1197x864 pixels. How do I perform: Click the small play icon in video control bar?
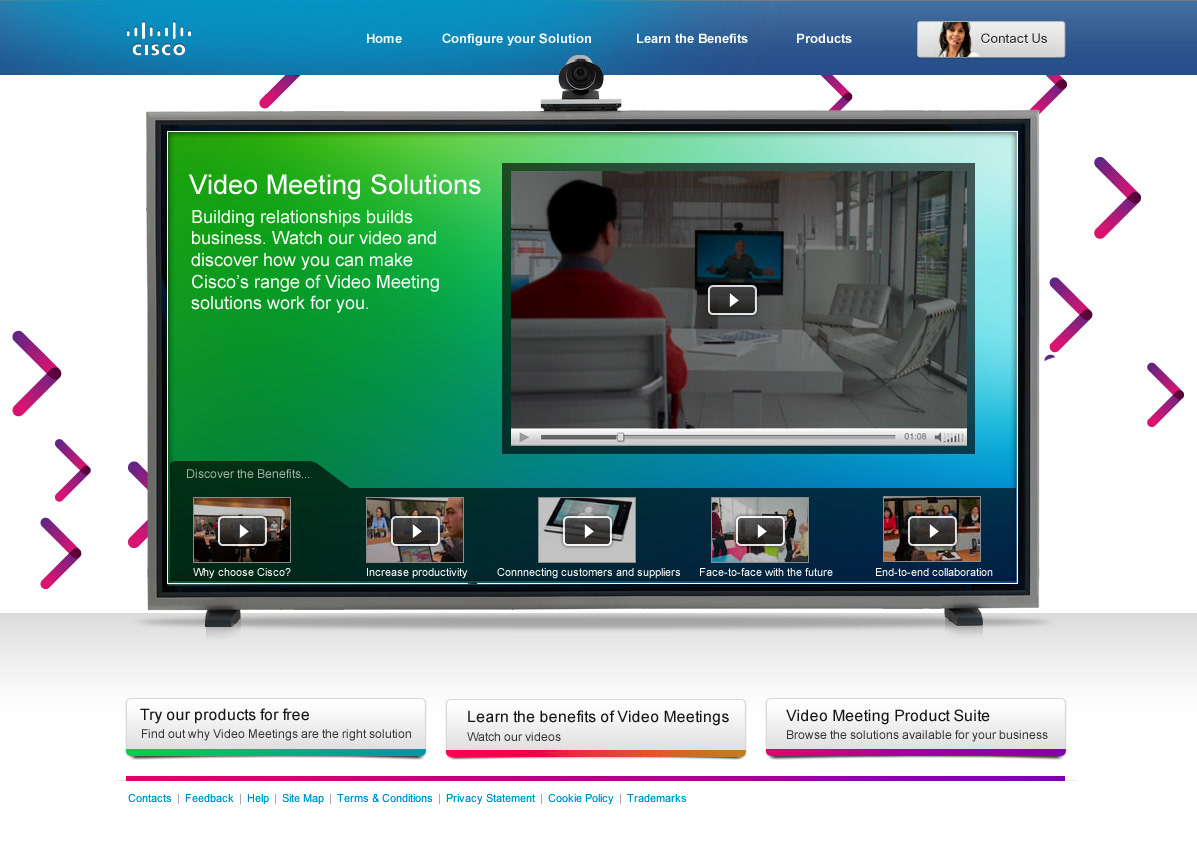pyautogui.click(x=524, y=437)
